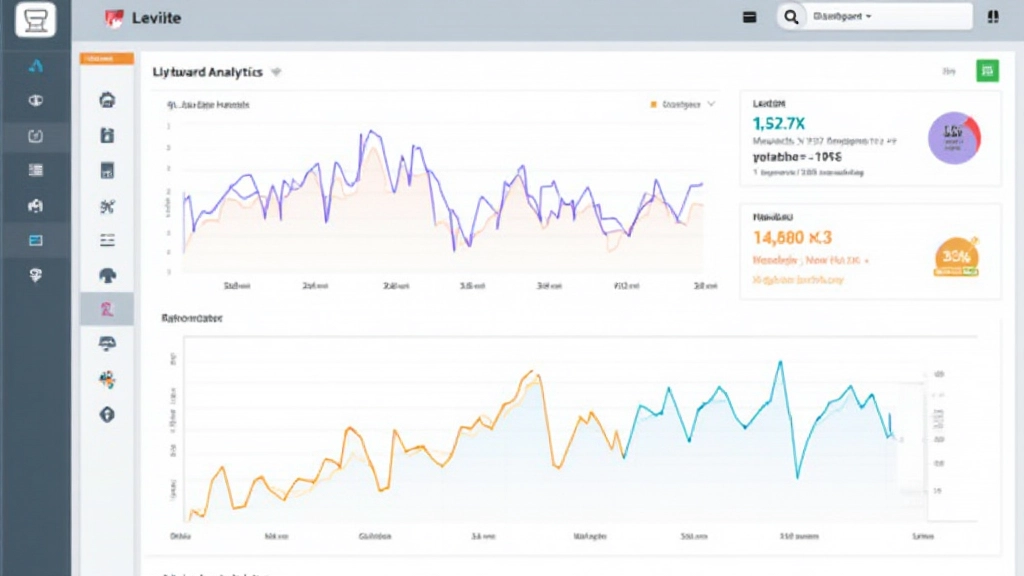
Task: Open the eye-shaped icon in dark sidebar
Action: pyautogui.click(x=36, y=101)
